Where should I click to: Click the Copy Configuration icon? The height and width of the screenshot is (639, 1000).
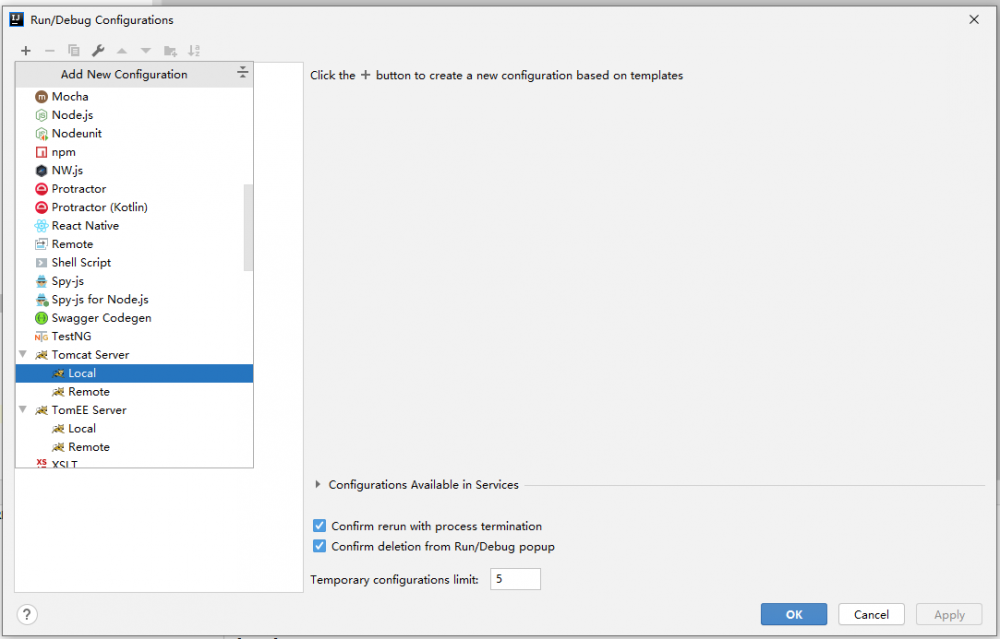[74, 50]
